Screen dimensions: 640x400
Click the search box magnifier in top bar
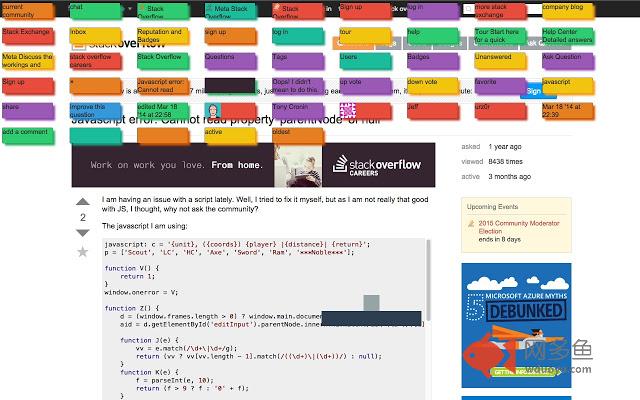point(469,9)
